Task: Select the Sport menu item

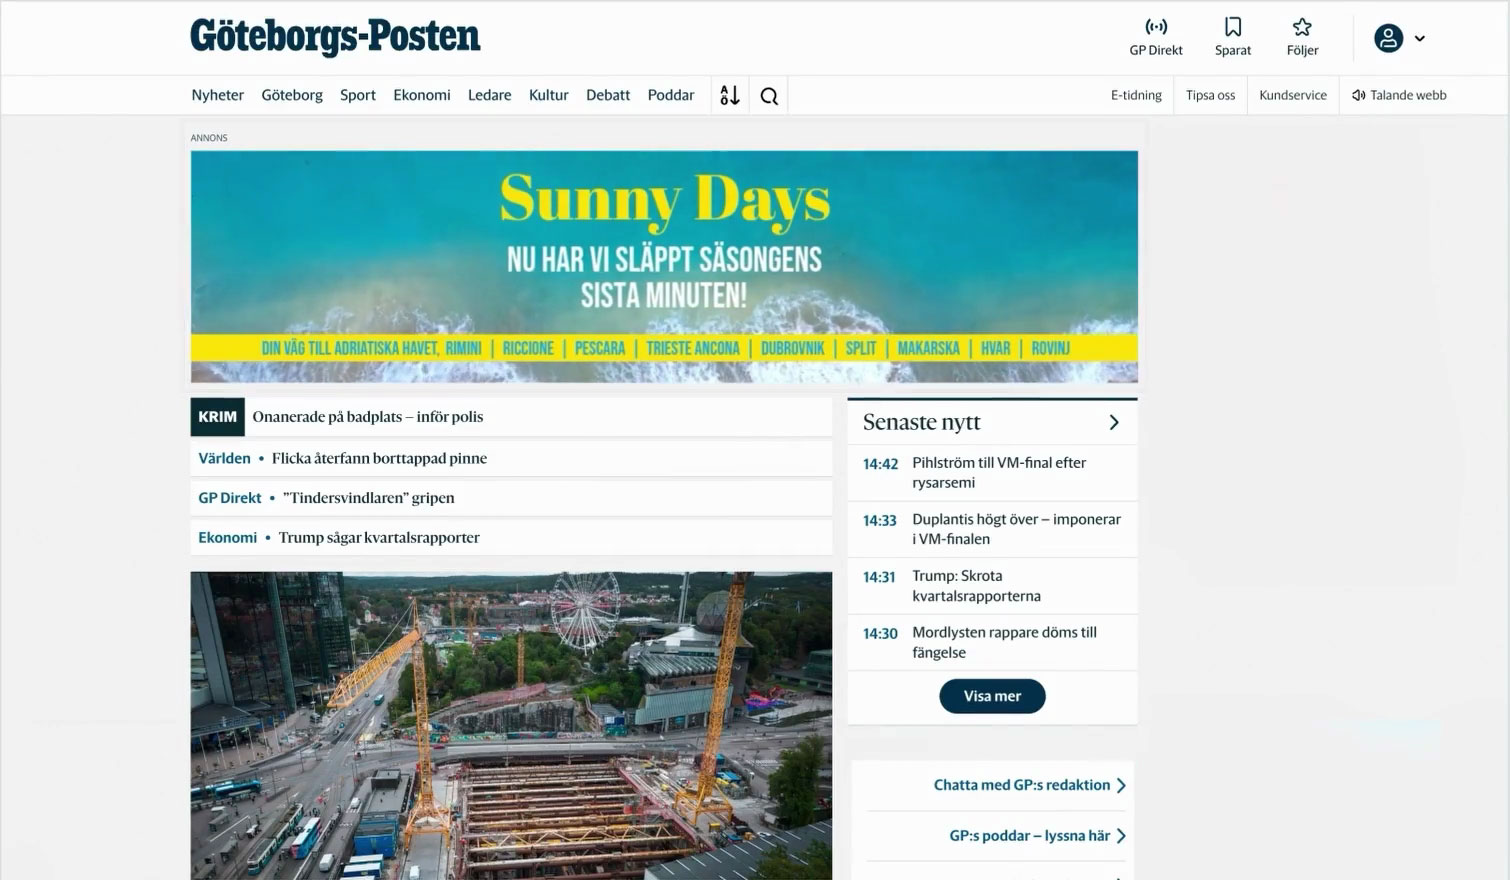Action: (357, 95)
